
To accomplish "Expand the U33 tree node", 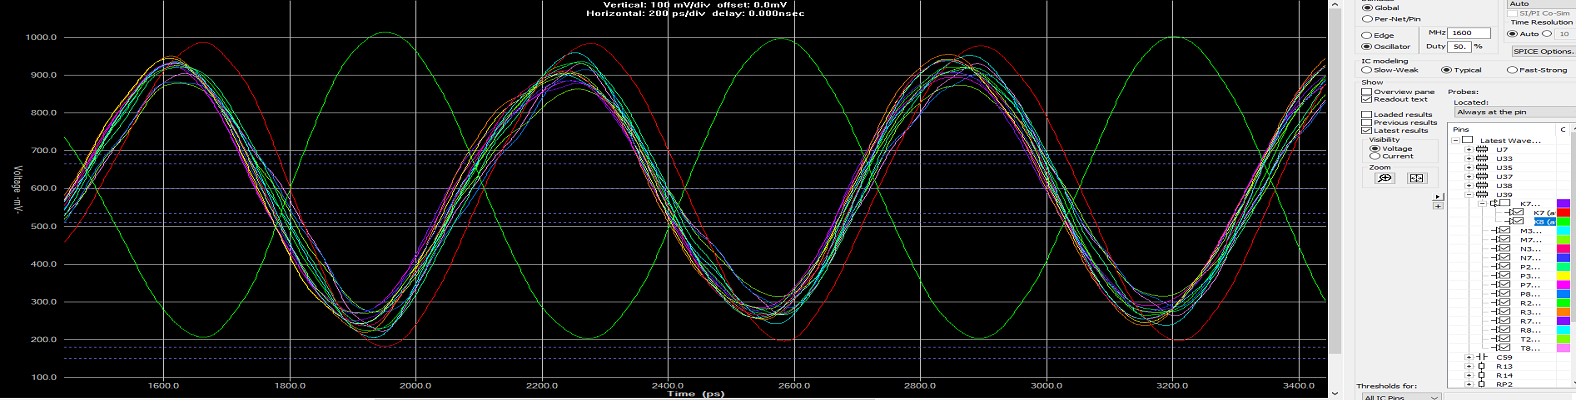I will point(1469,159).
